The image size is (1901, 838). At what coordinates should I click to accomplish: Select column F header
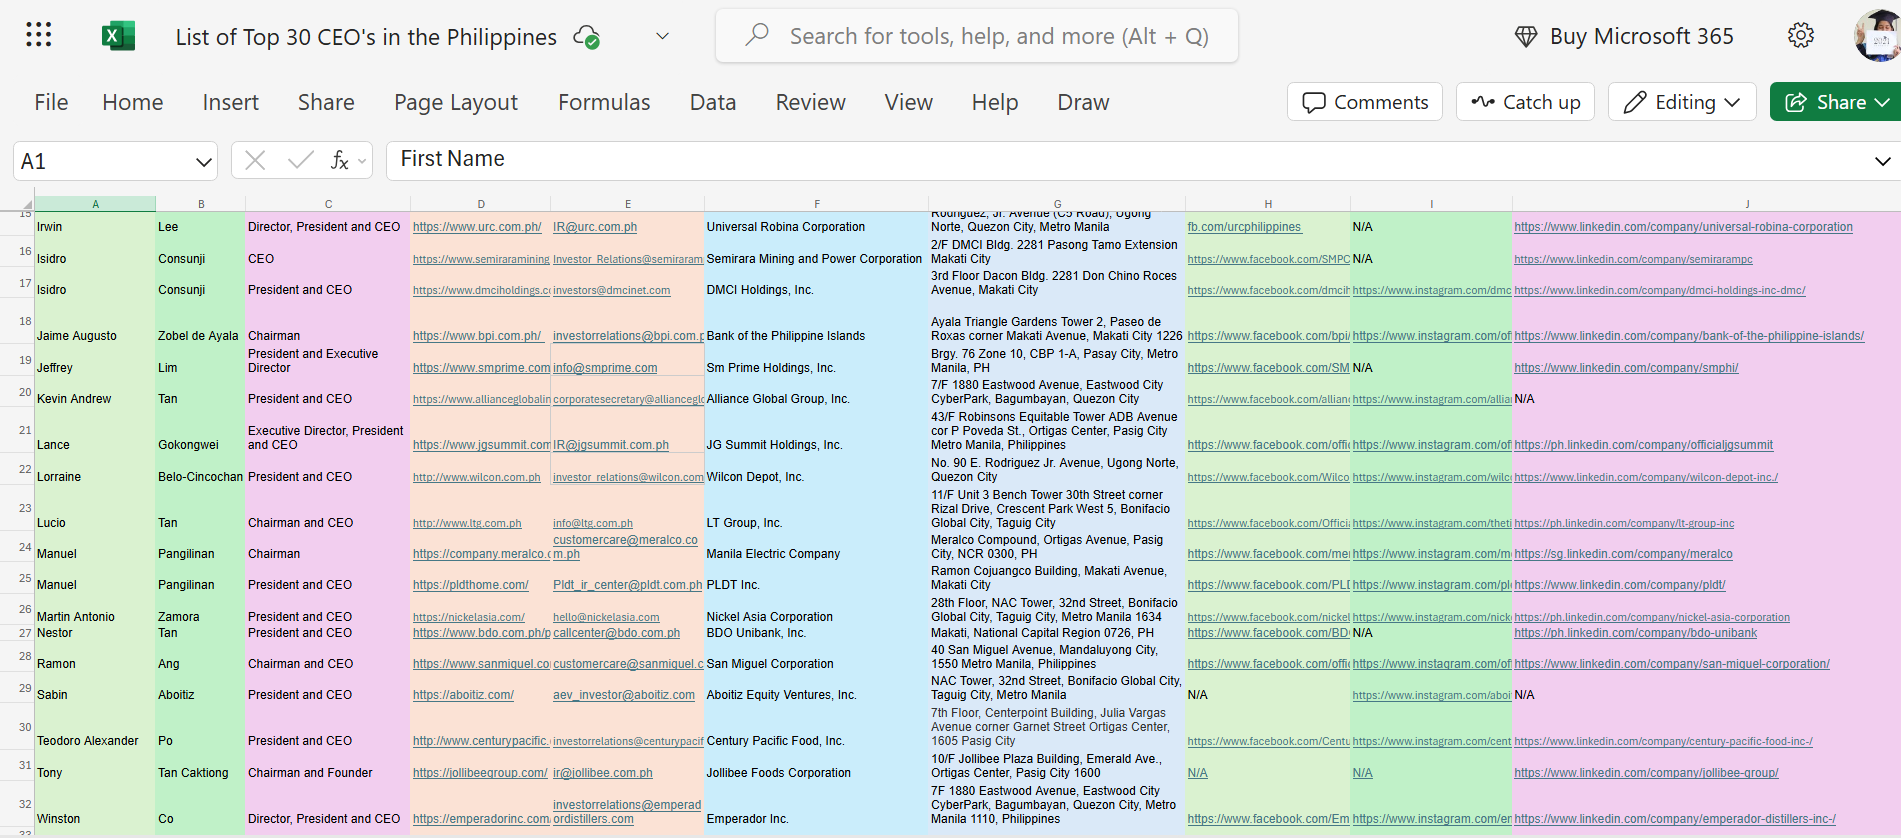[x=816, y=203]
